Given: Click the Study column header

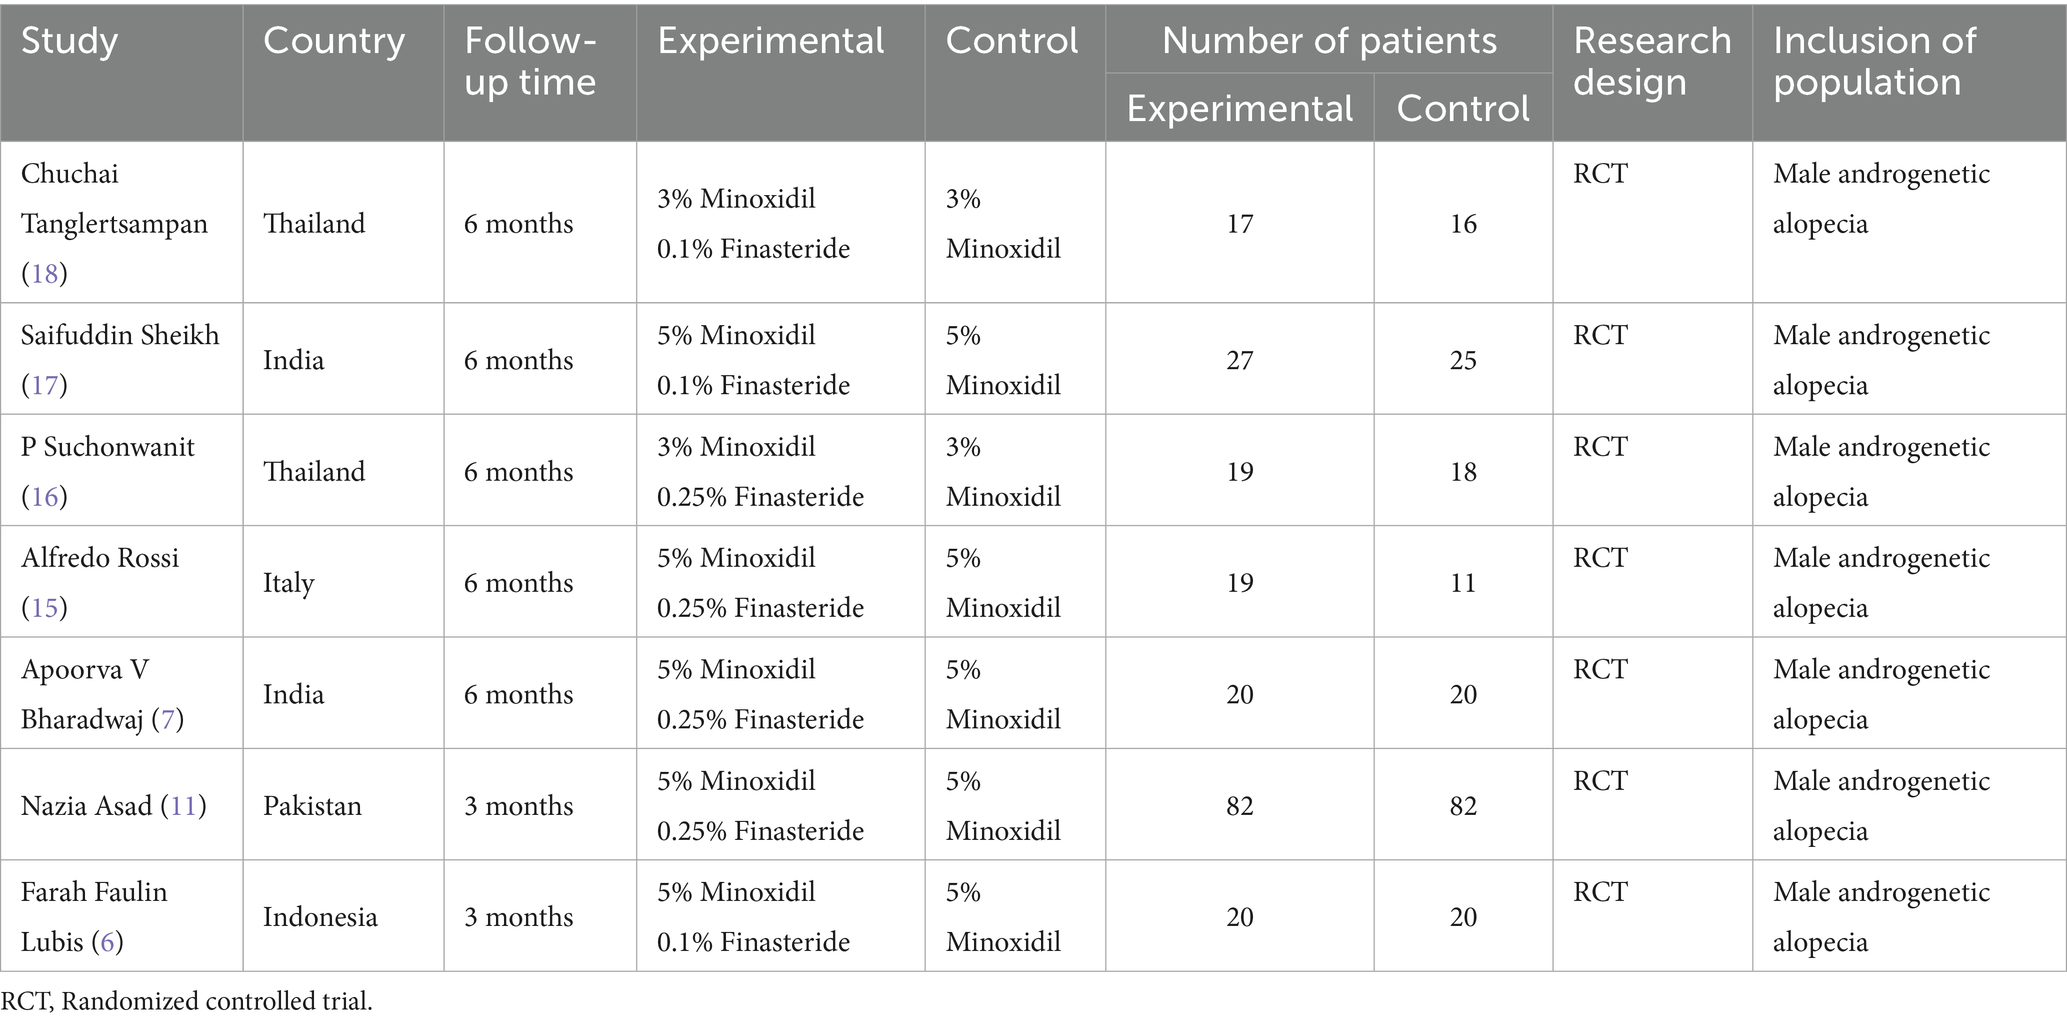Looking at the screenshot, I should (70, 41).
